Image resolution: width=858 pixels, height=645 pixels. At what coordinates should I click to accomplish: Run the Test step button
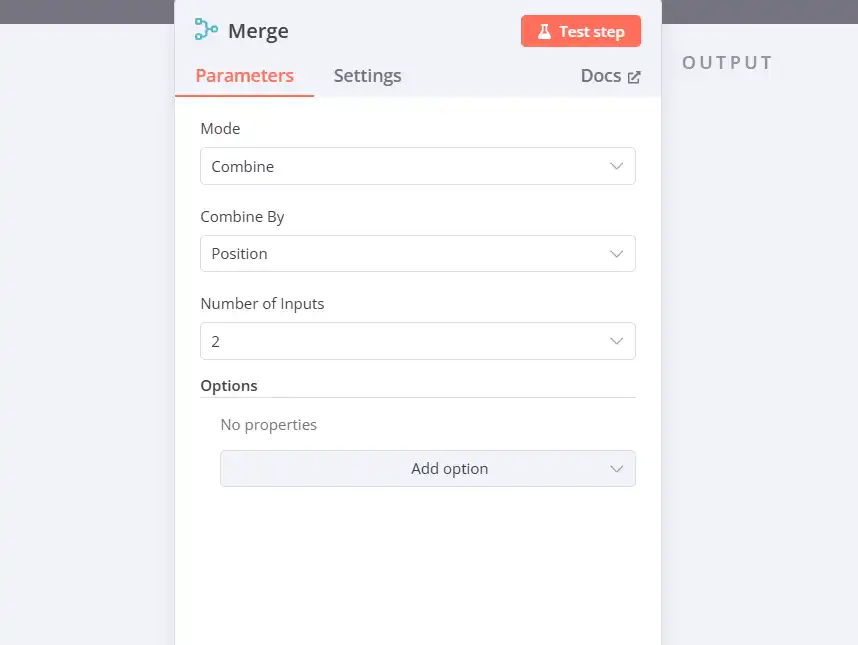(581, 31)
